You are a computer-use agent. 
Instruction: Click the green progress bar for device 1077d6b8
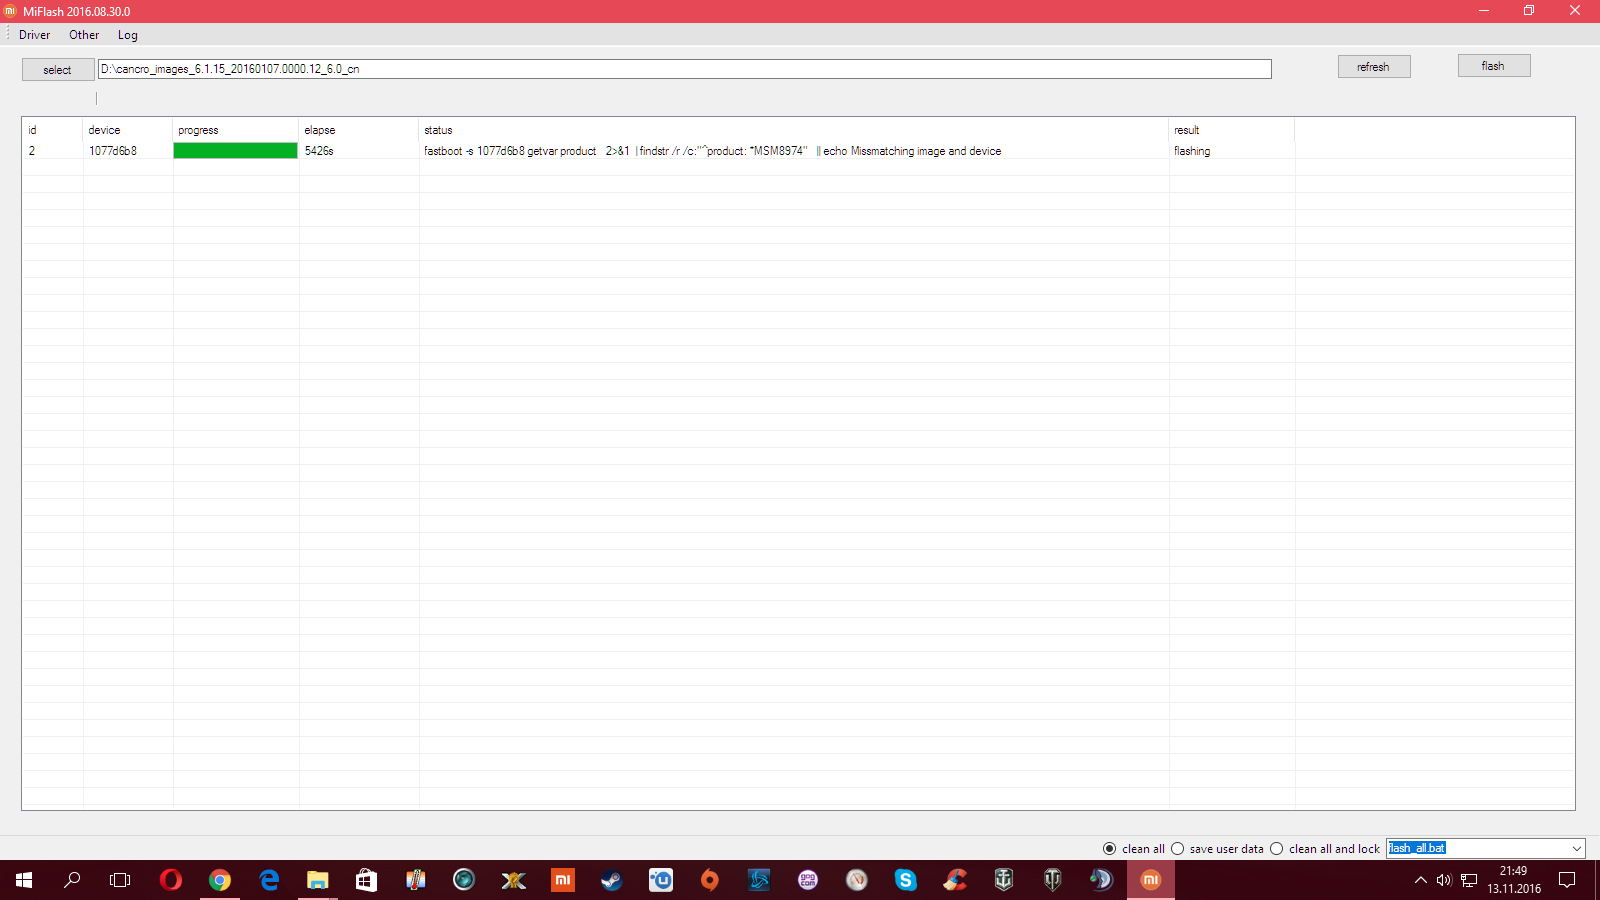point(235,151)
